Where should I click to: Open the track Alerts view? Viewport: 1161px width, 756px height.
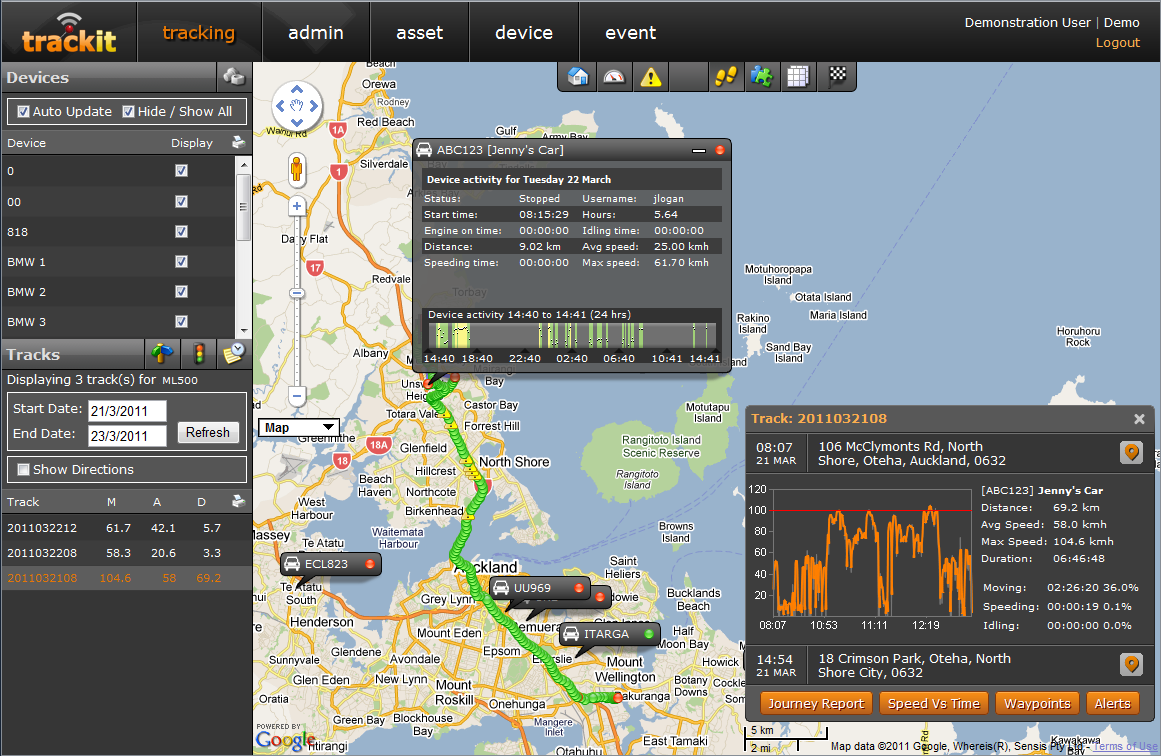pos(1112,703)
